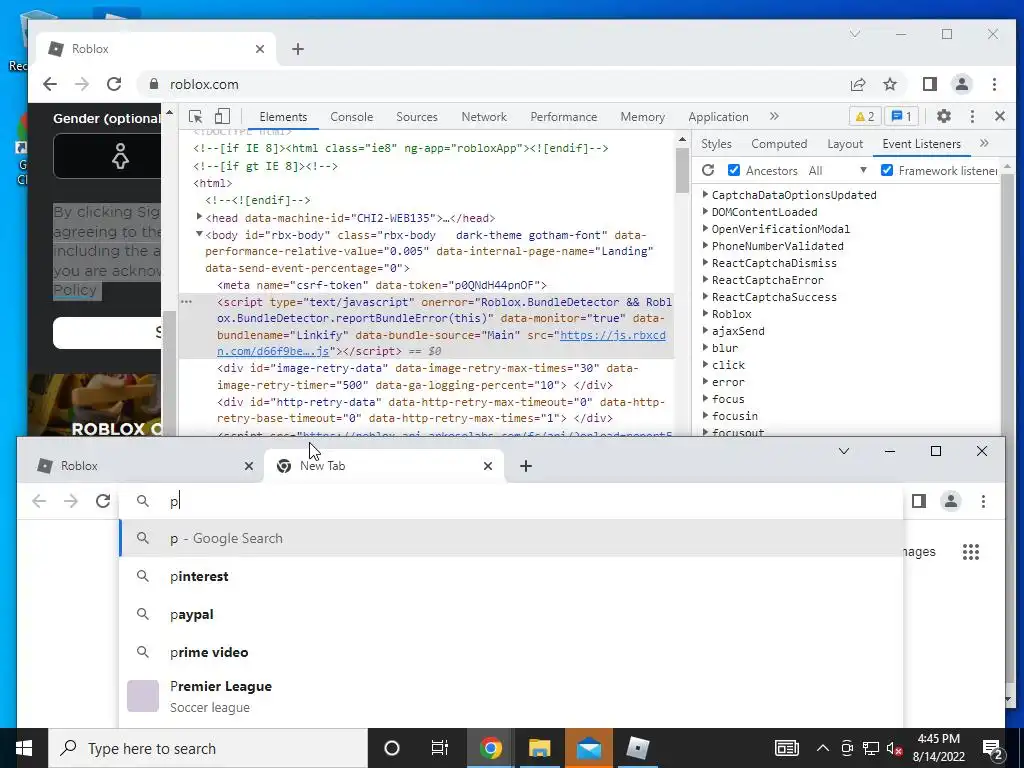
Task: Select the paypal search suggestion
Action: [512, 614]
